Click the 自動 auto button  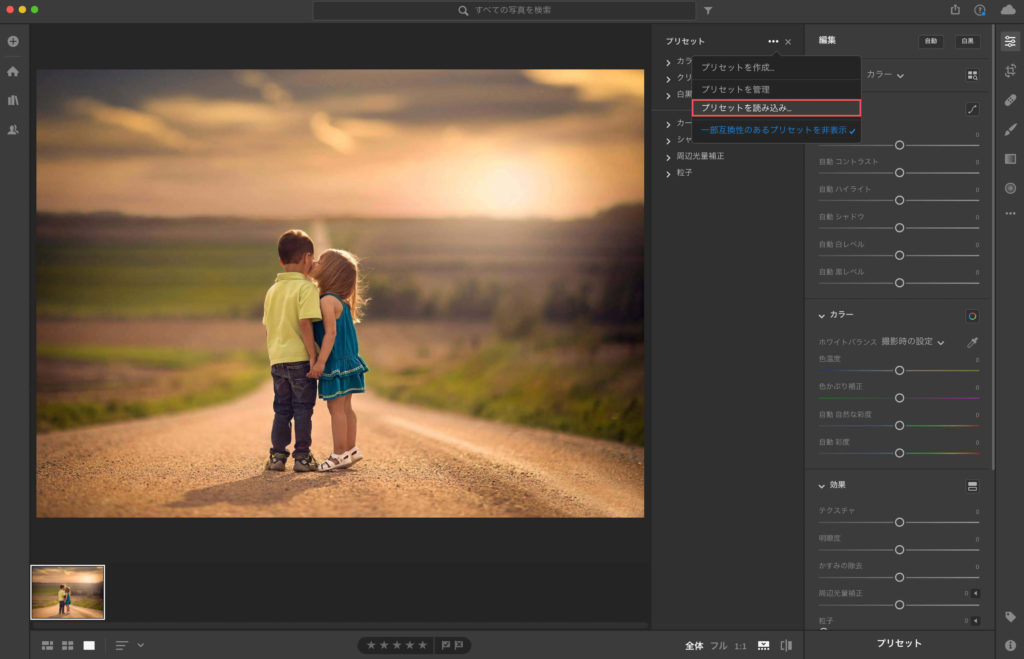[931, 41]
